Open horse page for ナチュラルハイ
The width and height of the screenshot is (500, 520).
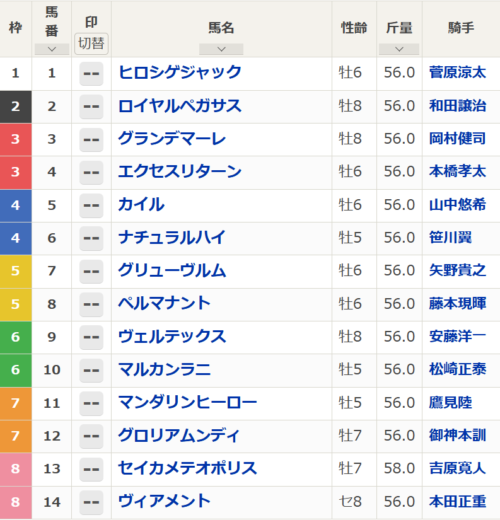172,238
